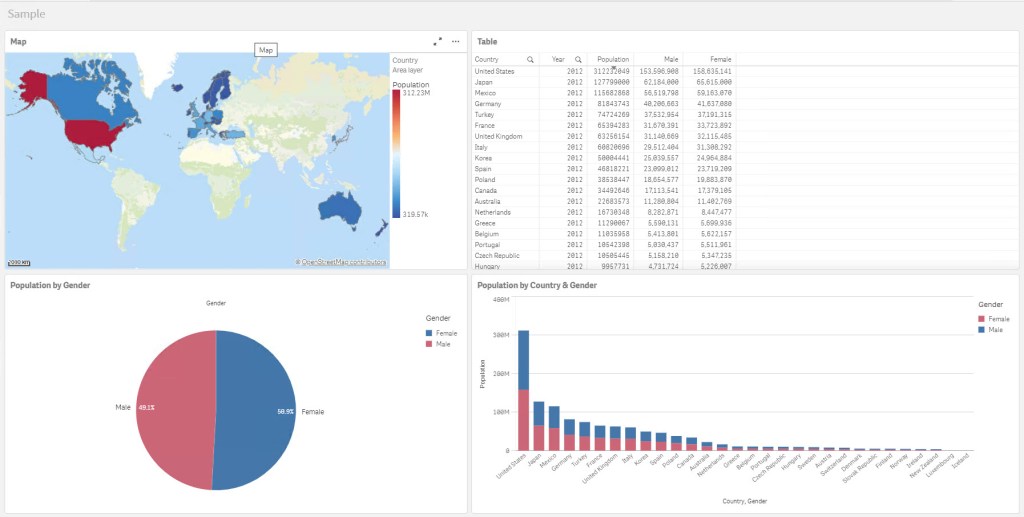Click the Sample sheet title

point(26,14)
